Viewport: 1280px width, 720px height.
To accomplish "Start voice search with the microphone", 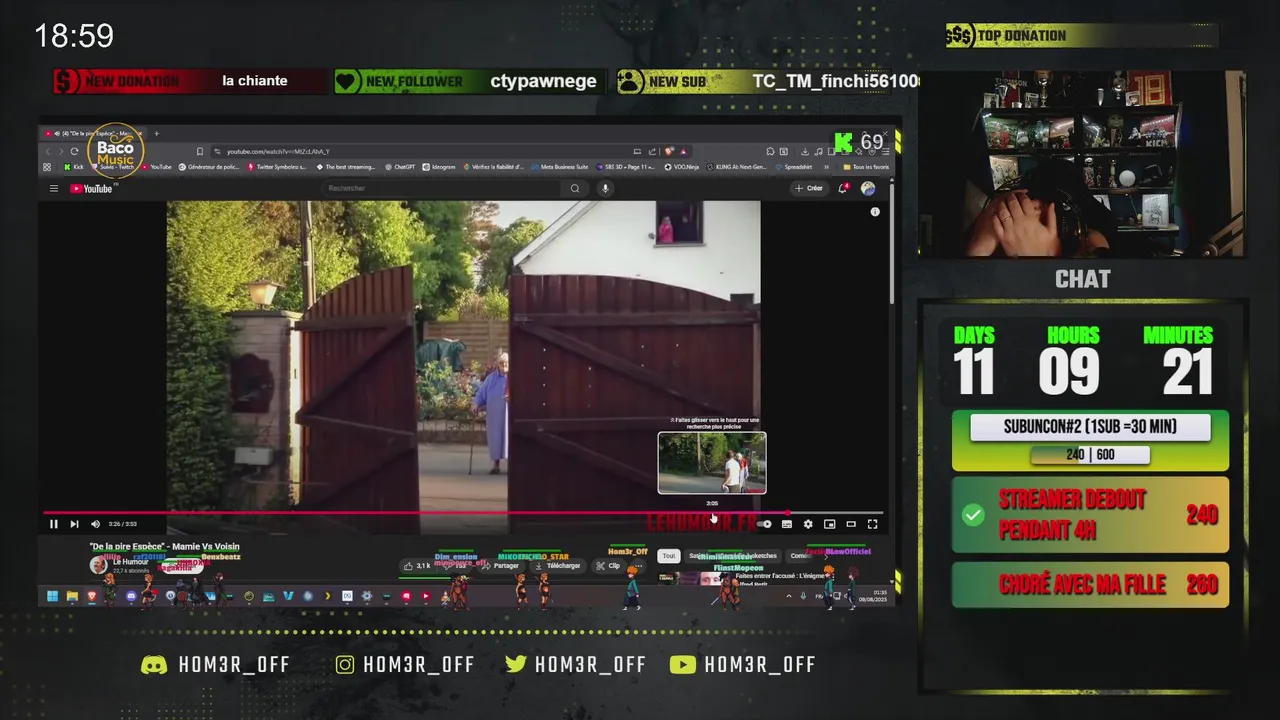I will (x=605, y=188).
